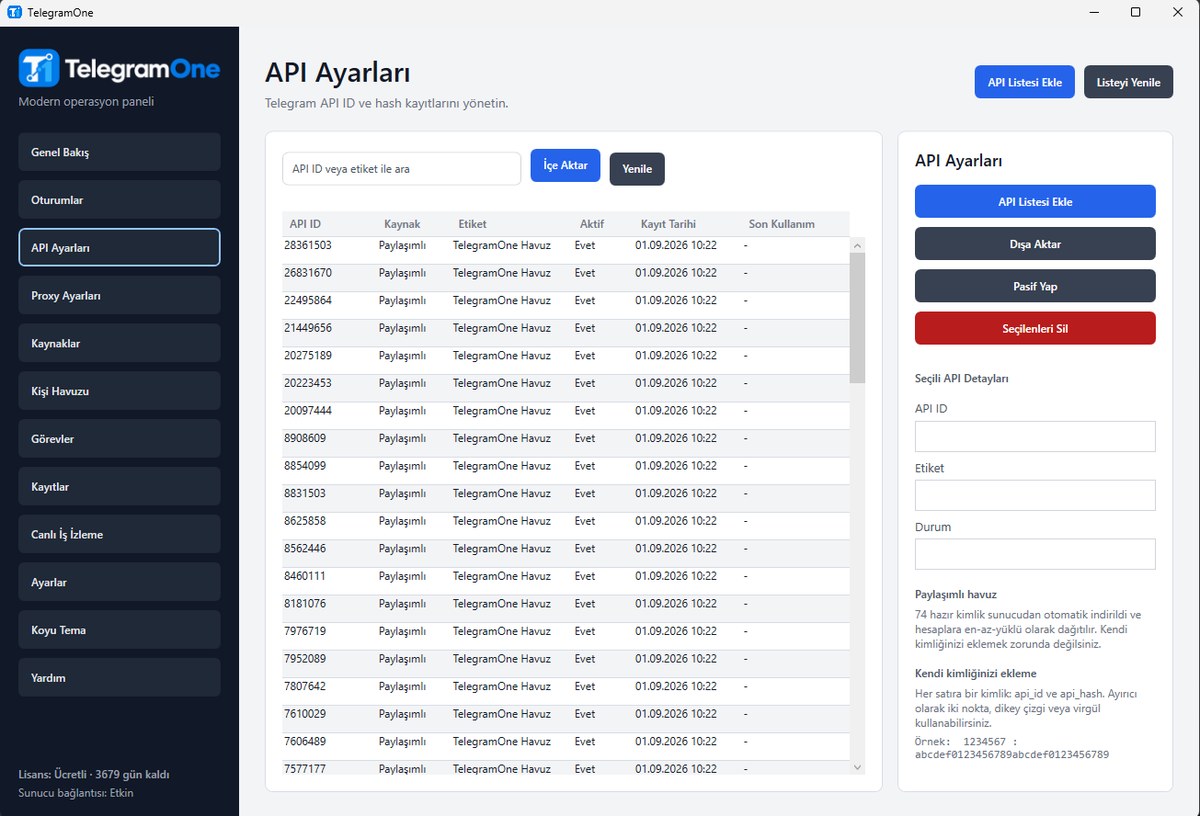Image resolution: width=1200 pixels, height=816 pixels.
Task: Sort by Kaynak column header
Action: click(413, 224)
